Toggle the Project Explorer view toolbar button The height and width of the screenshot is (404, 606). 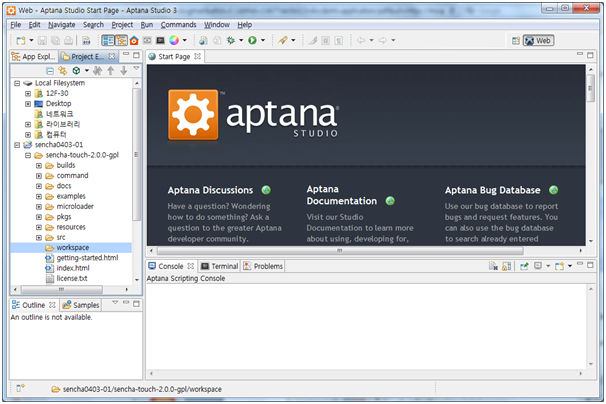click(121, 40)
